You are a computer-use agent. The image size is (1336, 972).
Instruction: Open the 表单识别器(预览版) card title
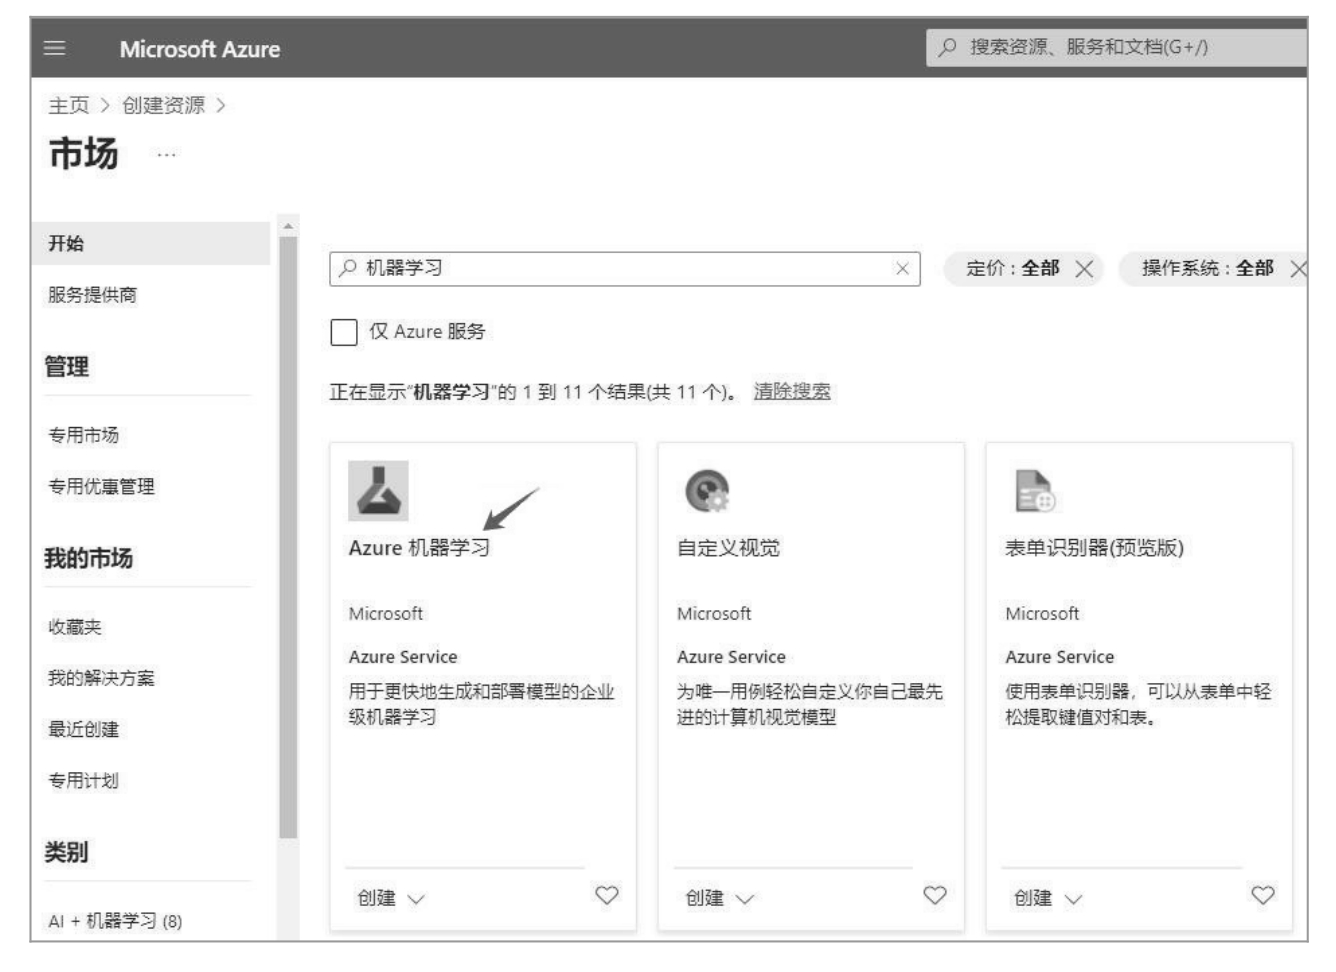click(x=1094, y=548)
